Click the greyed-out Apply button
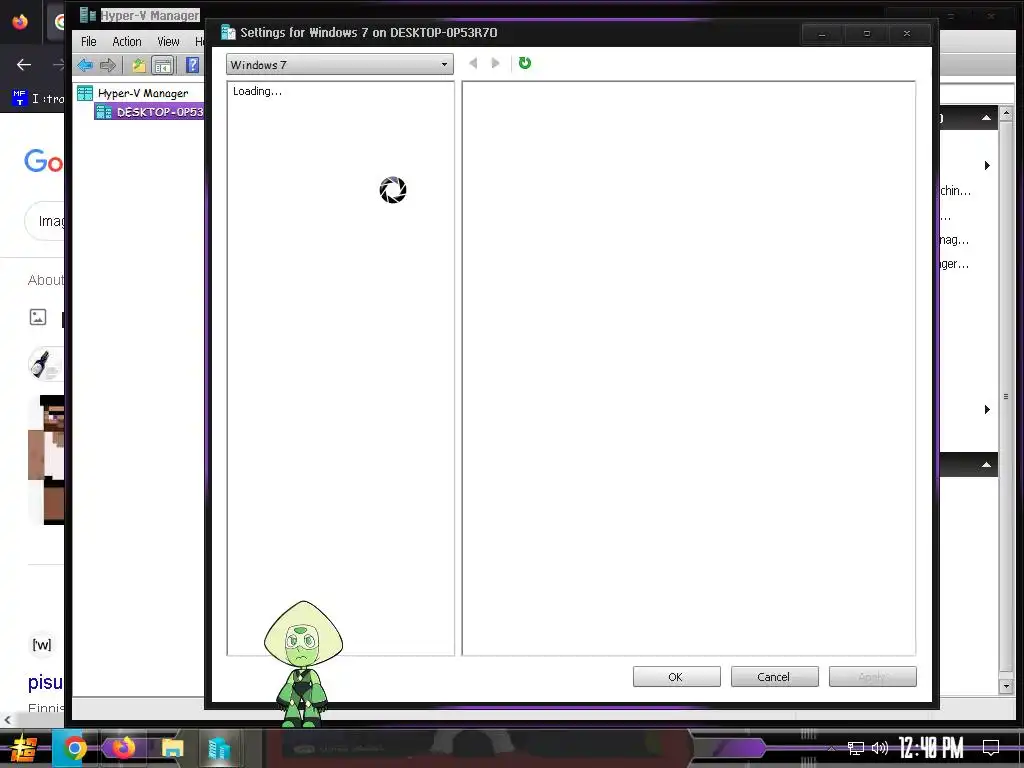Image resolution: width=1024 pixels, height=768 pixels. point(872,677)
